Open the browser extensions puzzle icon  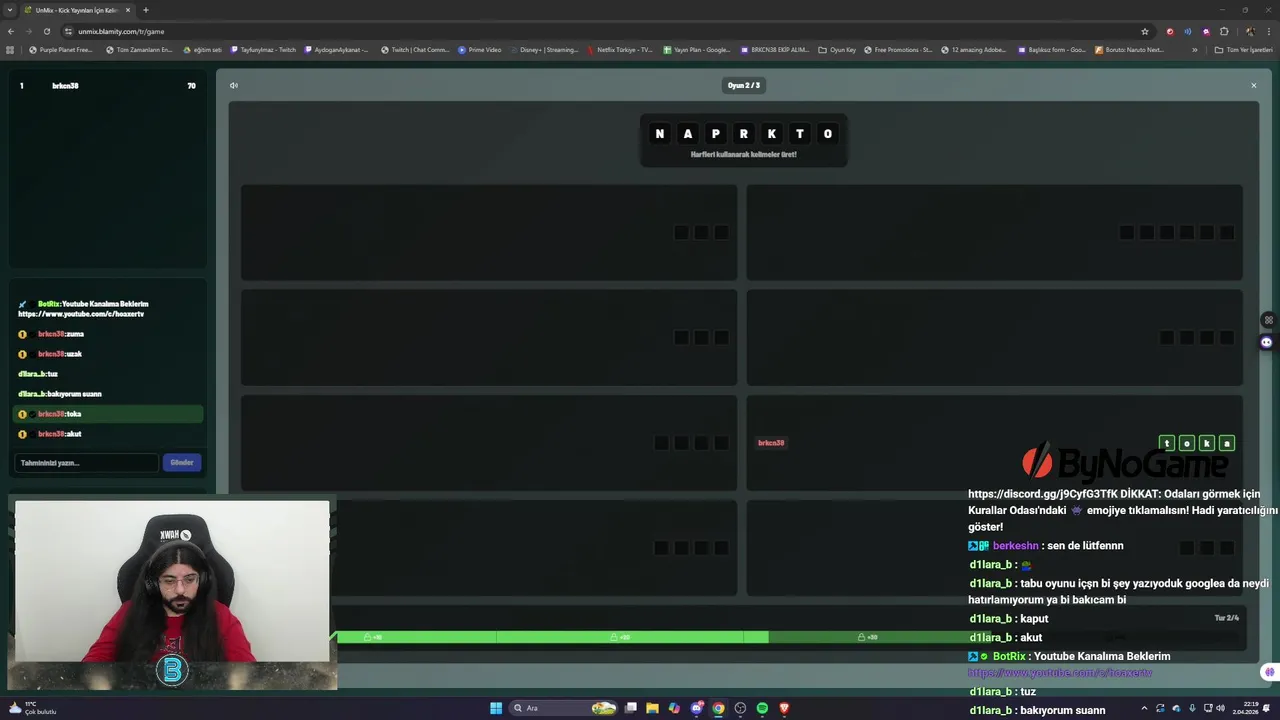(1224, 31)
